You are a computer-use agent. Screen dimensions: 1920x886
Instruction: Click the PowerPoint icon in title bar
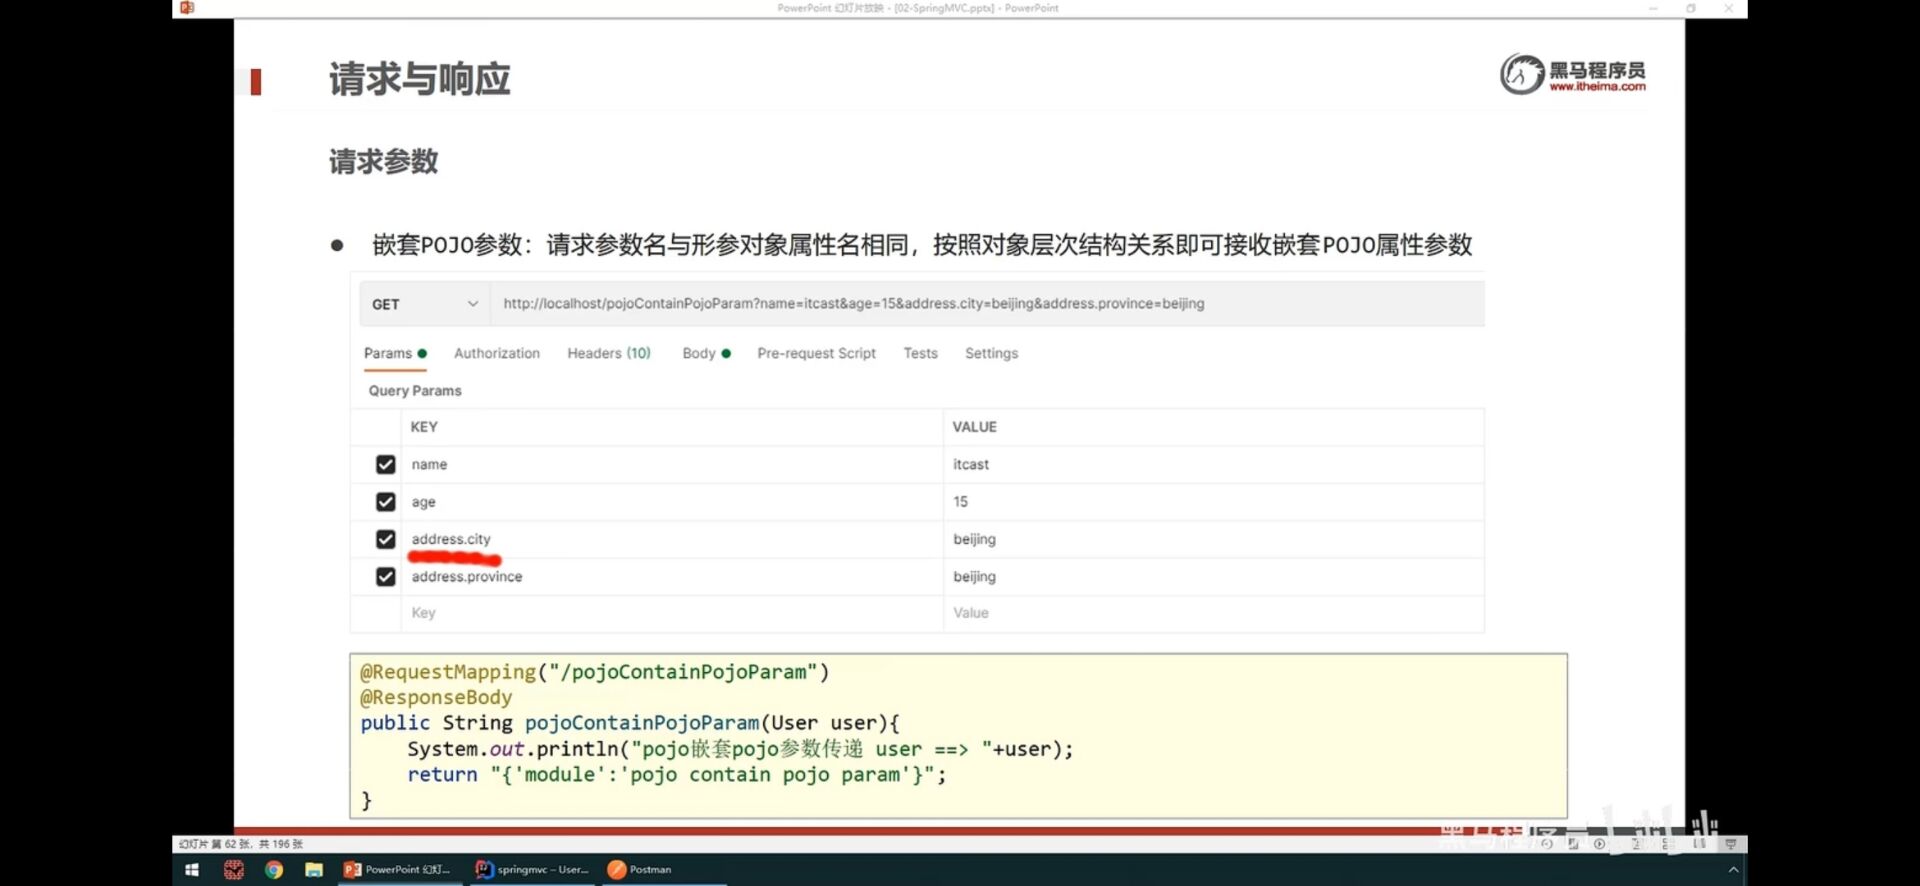coord(187,8)
